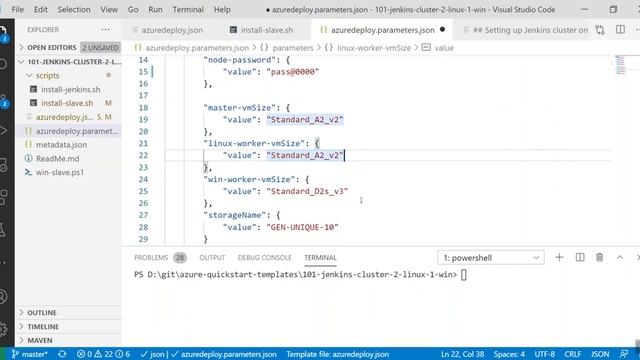Click the feedback icon in status bar

(x=624, y=354)
